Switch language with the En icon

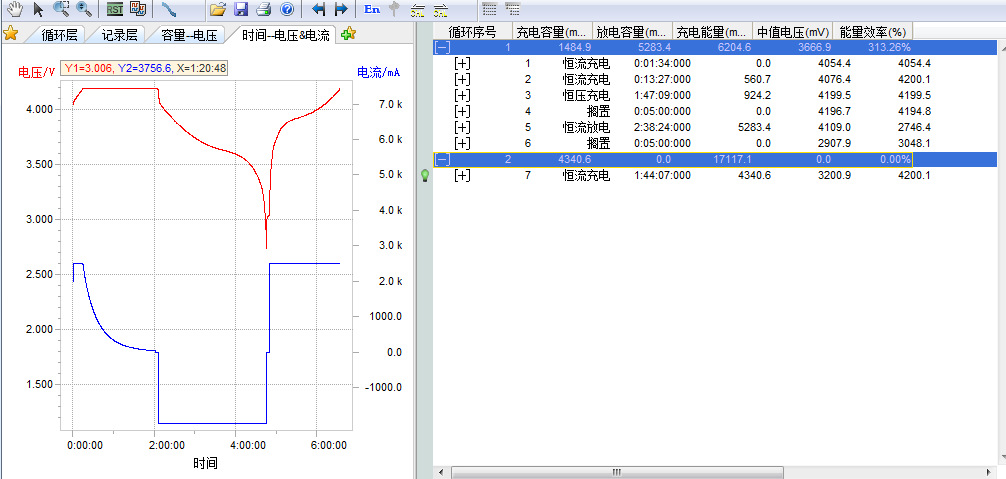pos(371,9)
